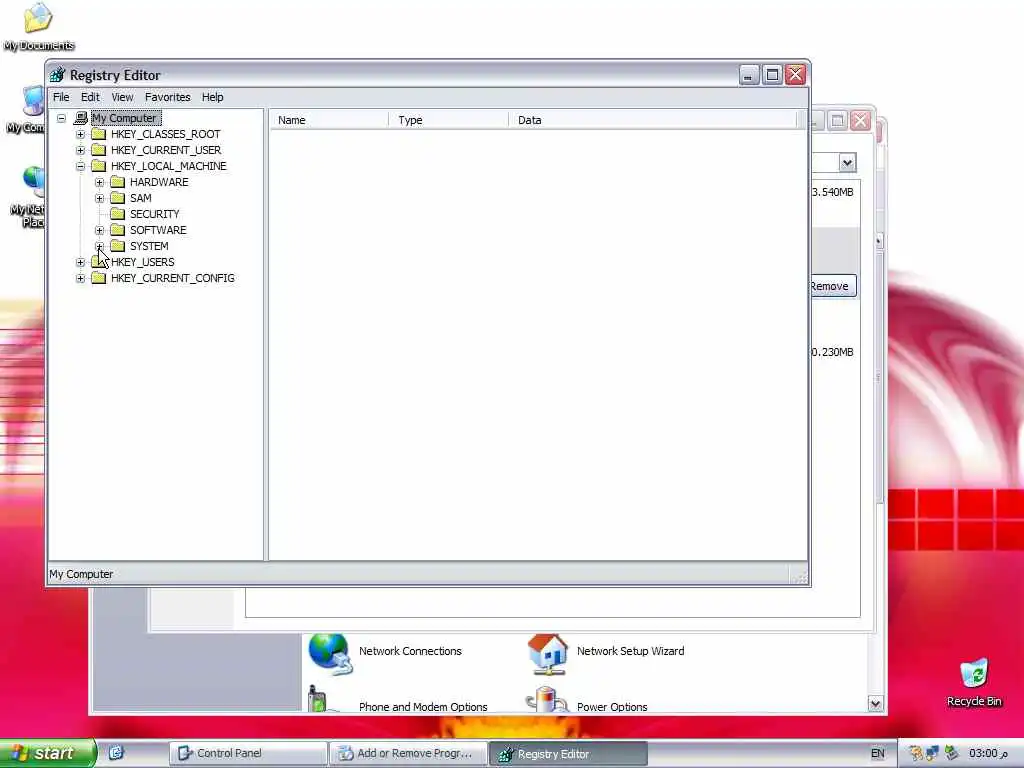Open the My Documents desktop icon
This screenshot has width=1024, height=768.
[39, 27]
